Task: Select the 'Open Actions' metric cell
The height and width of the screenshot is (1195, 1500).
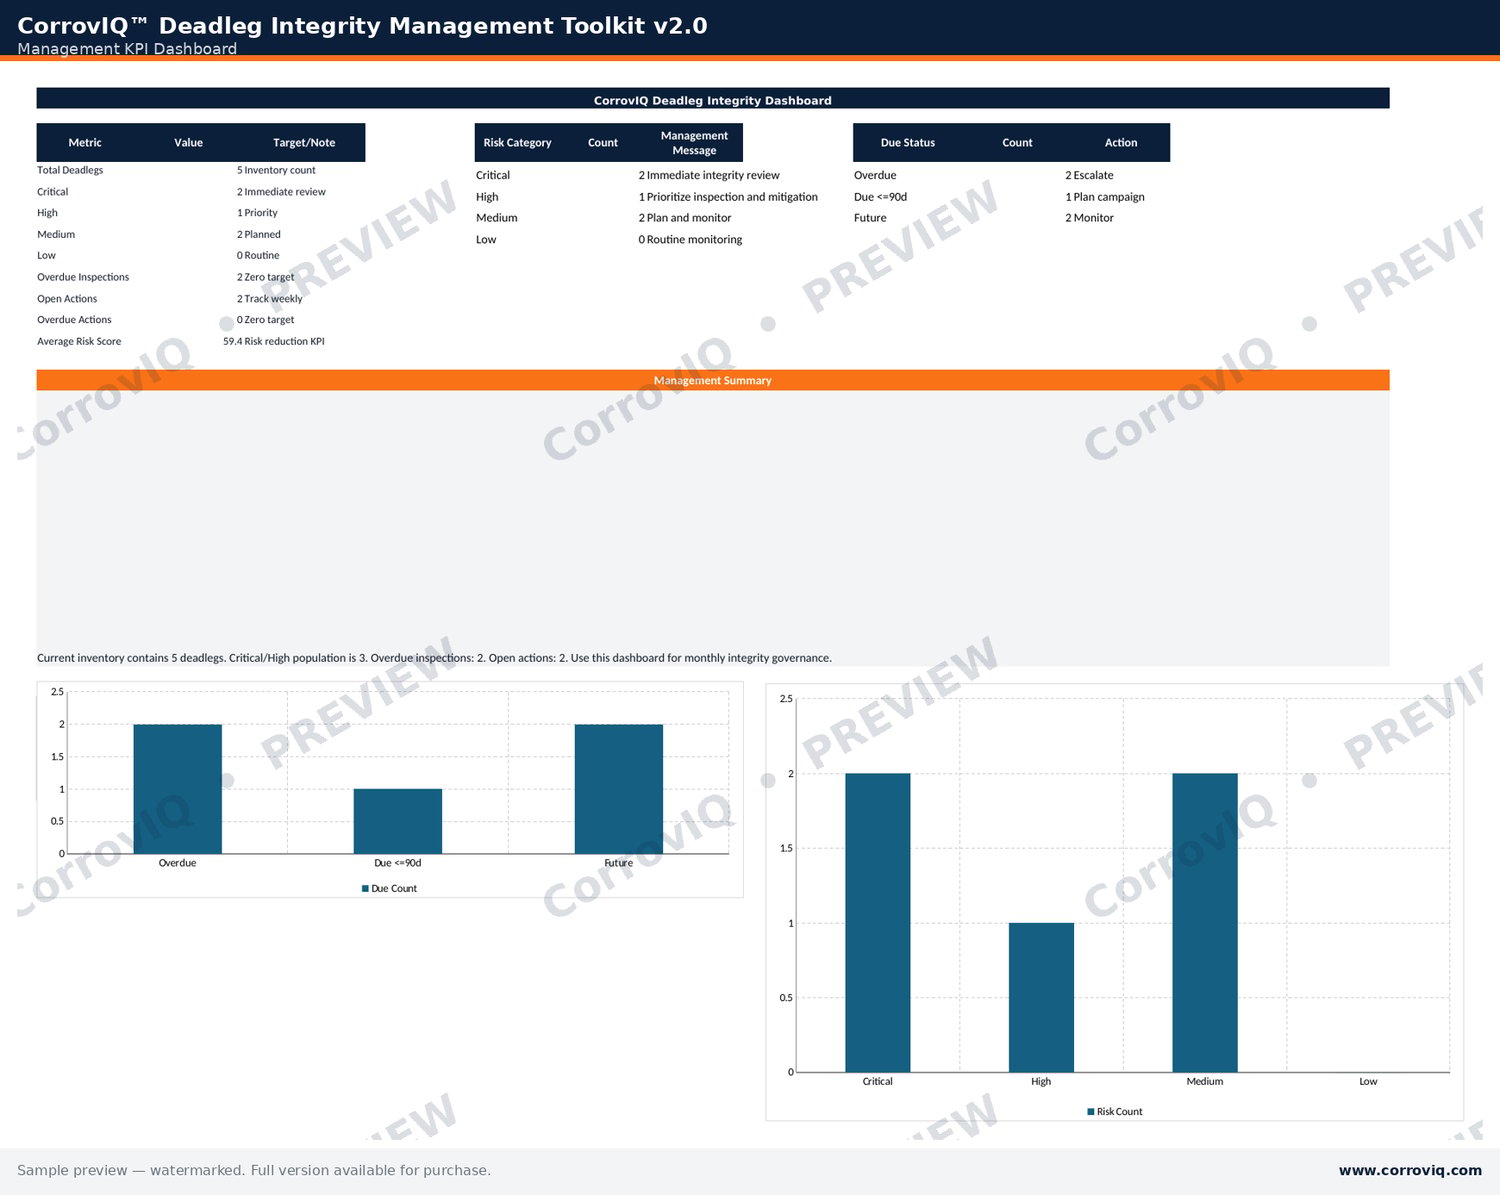Action: (67, 298)
